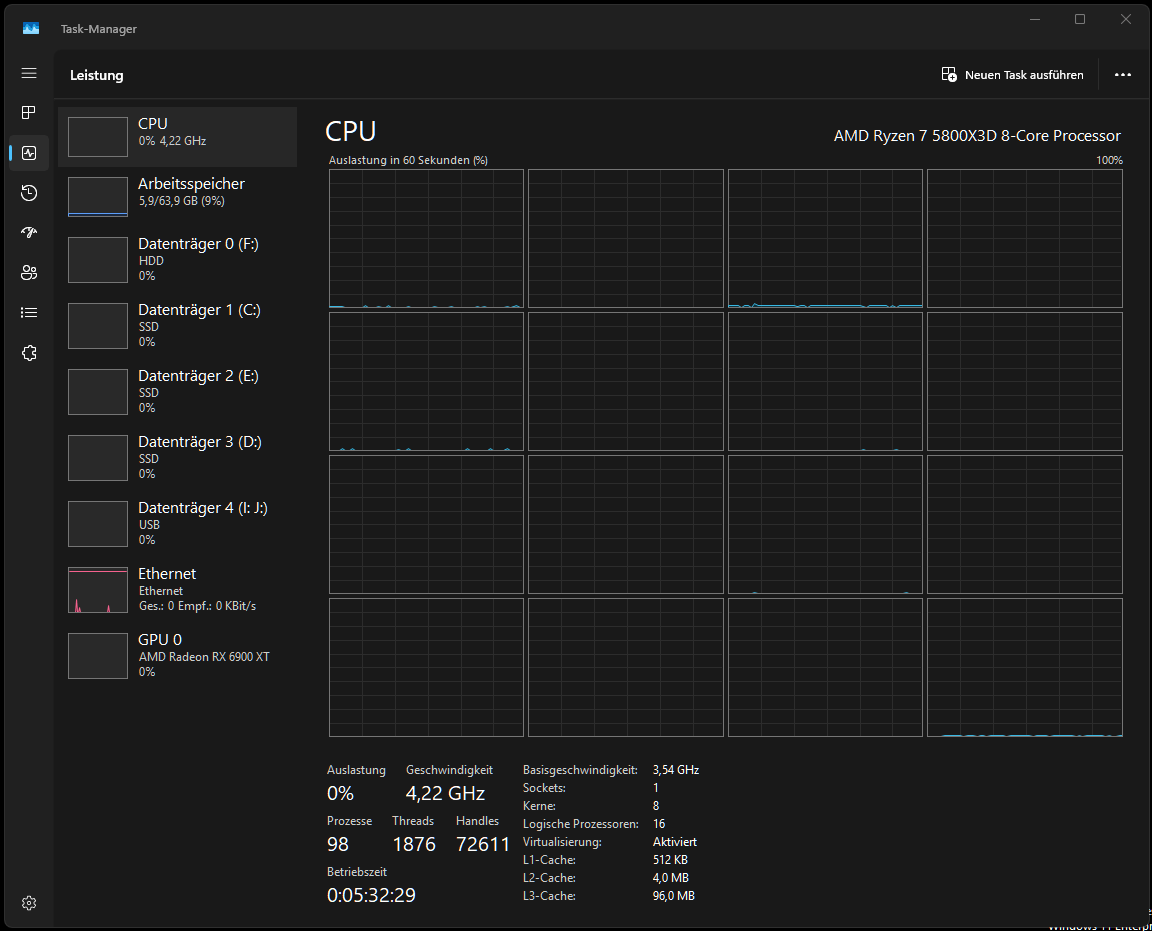Open the App history clock icon
The image size is (1152, 931).
[x=29, y=193]
